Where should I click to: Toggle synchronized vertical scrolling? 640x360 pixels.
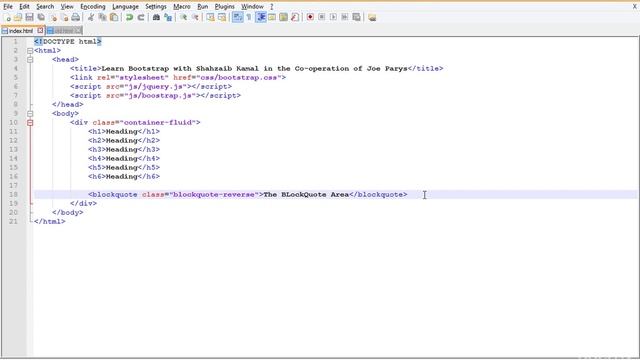210,17
